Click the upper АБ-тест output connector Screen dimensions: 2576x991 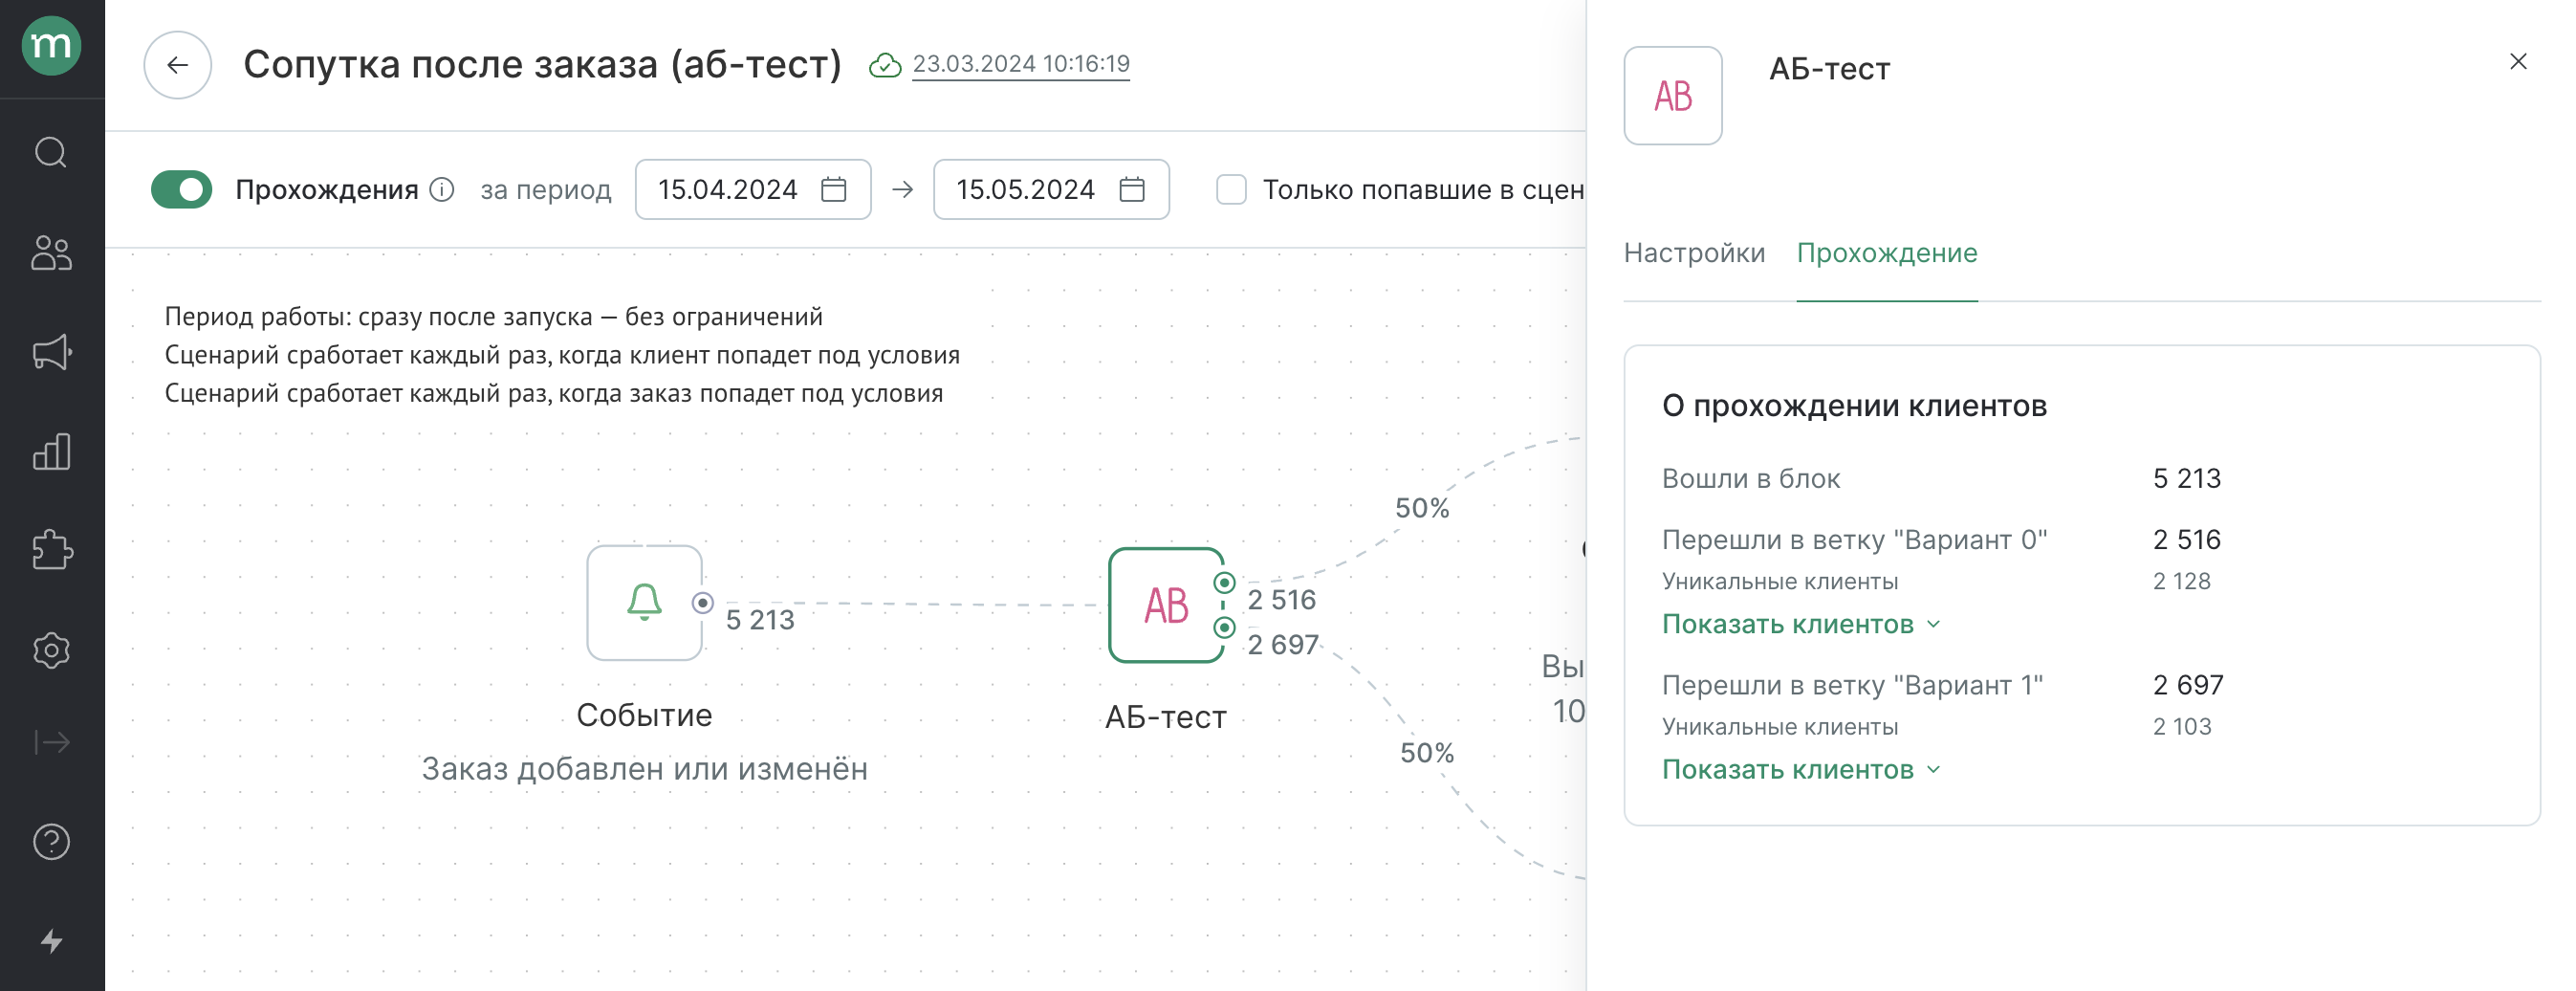[1224, 582]
